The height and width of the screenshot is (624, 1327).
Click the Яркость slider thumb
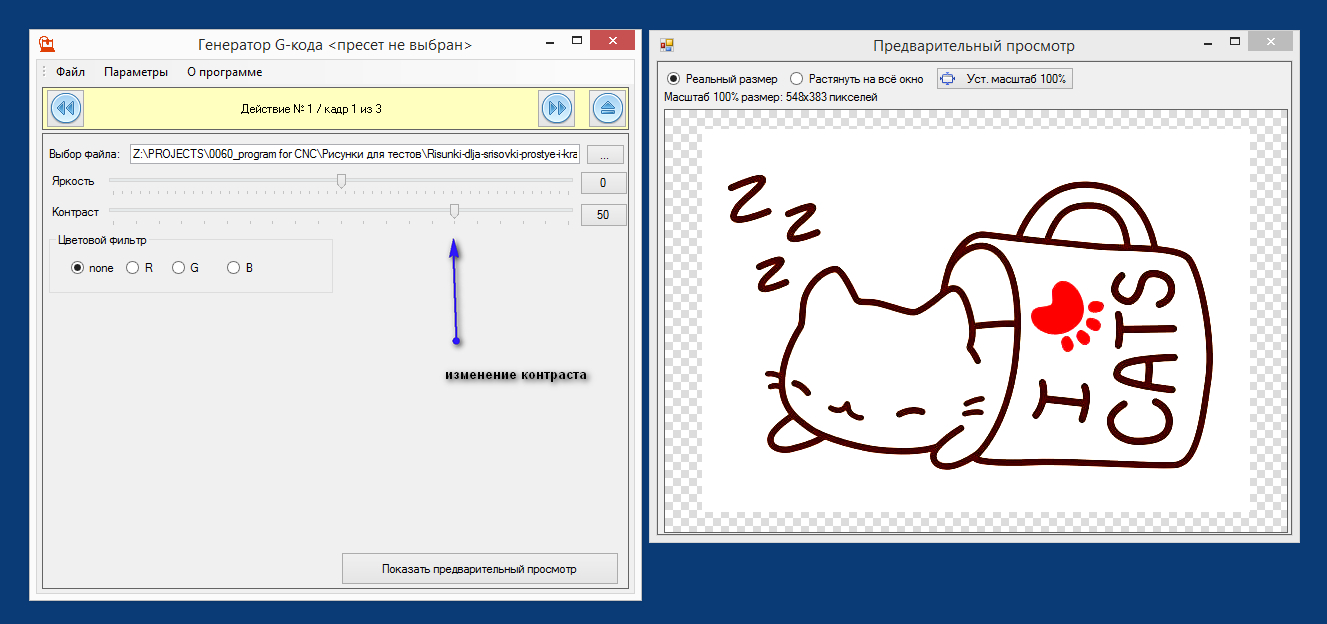341,181
